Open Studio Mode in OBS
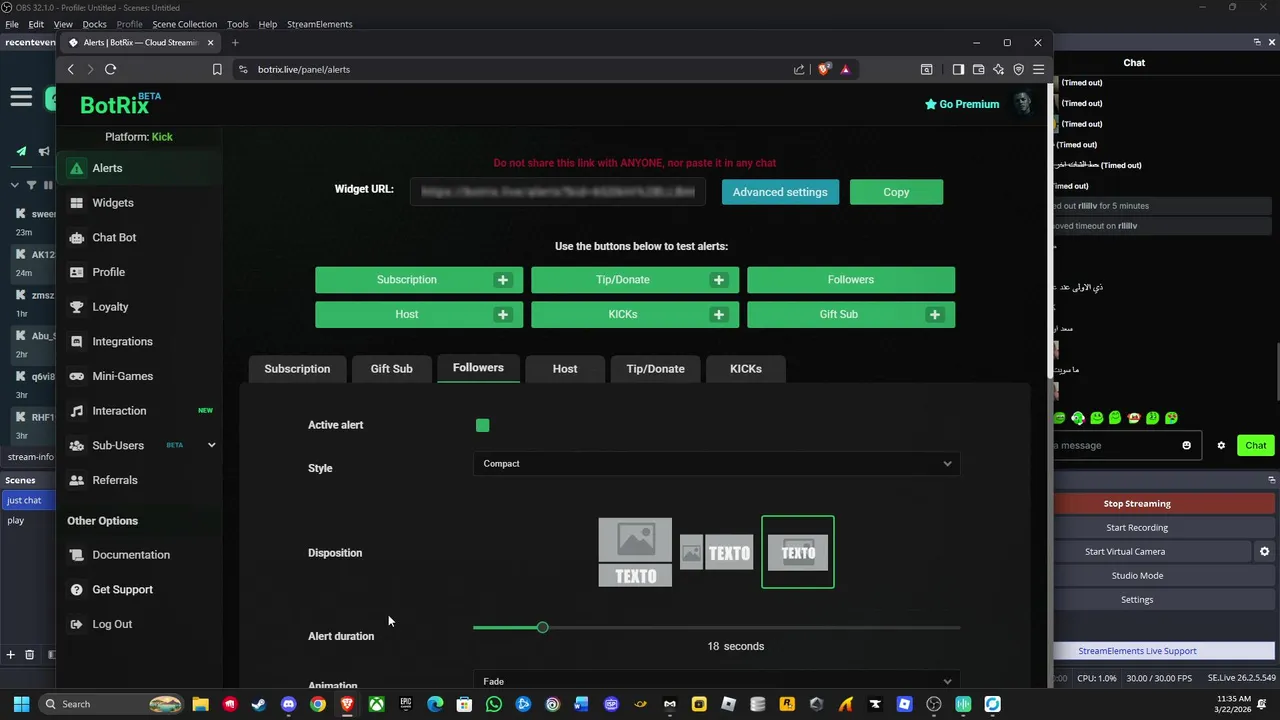Viewport: 1280px width, 720px height. [1137, 575]
